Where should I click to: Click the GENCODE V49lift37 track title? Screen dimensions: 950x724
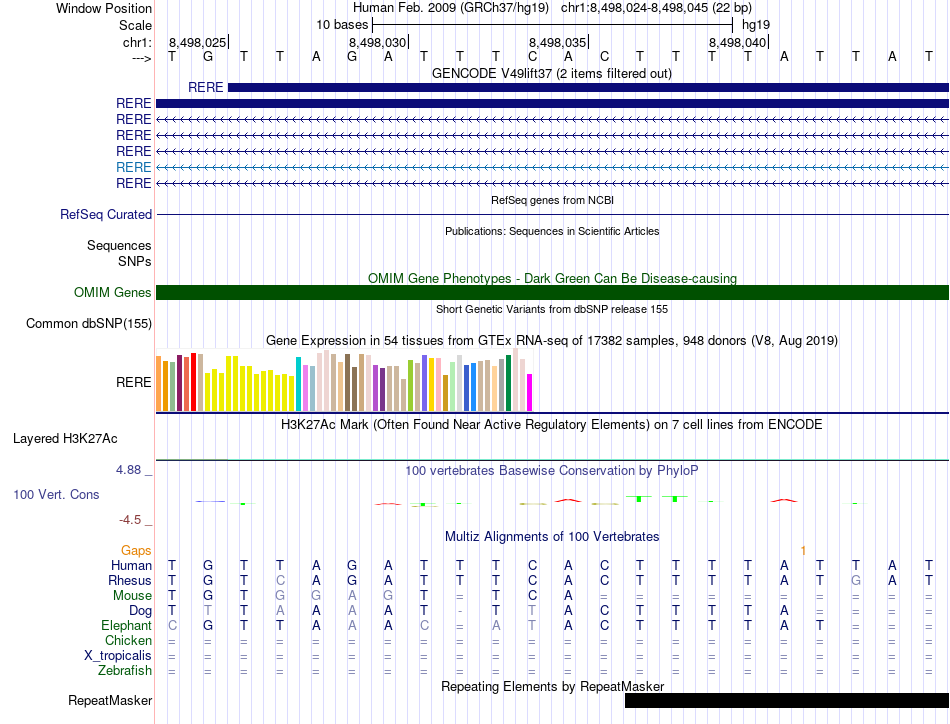(x=552, y=74)
